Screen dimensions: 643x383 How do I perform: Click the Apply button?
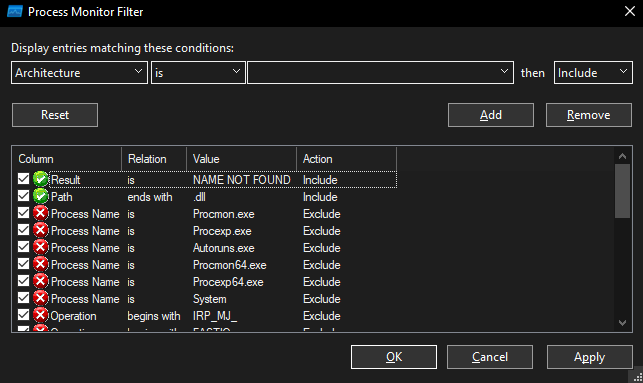[x=589, y=357]
